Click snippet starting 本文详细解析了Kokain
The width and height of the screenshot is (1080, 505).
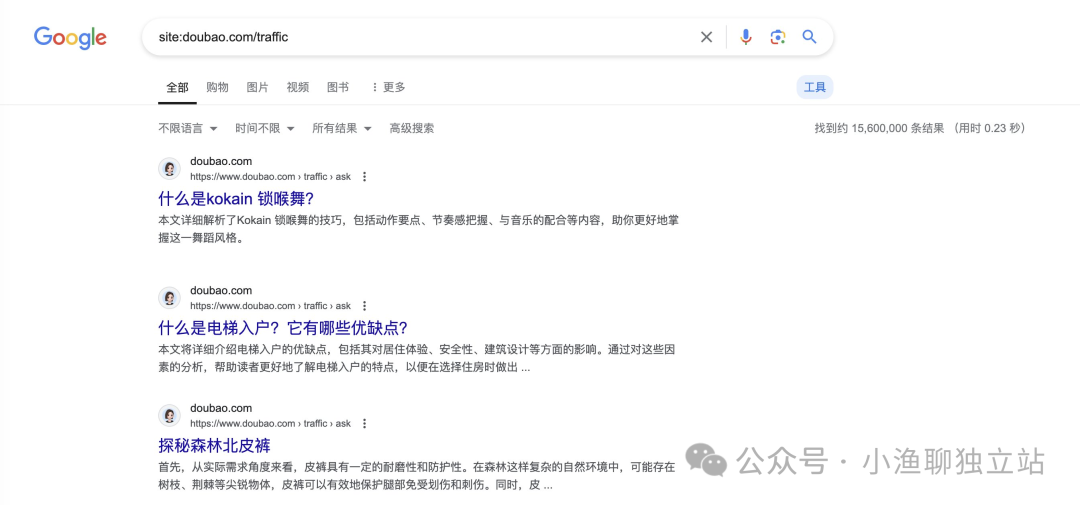tap(419, 229)
